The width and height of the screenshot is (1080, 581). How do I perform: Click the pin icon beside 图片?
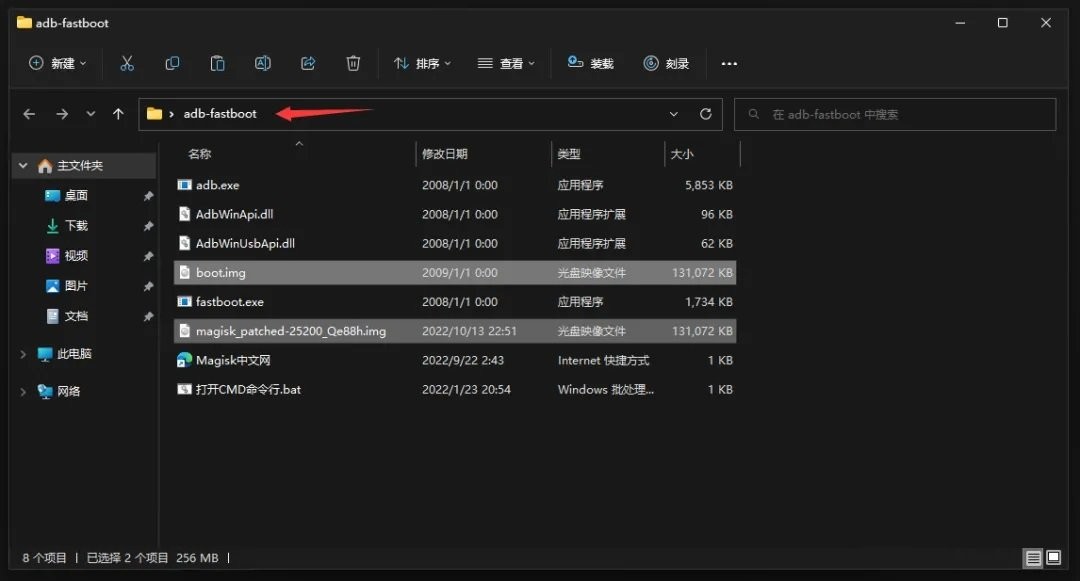pos(148,286)
